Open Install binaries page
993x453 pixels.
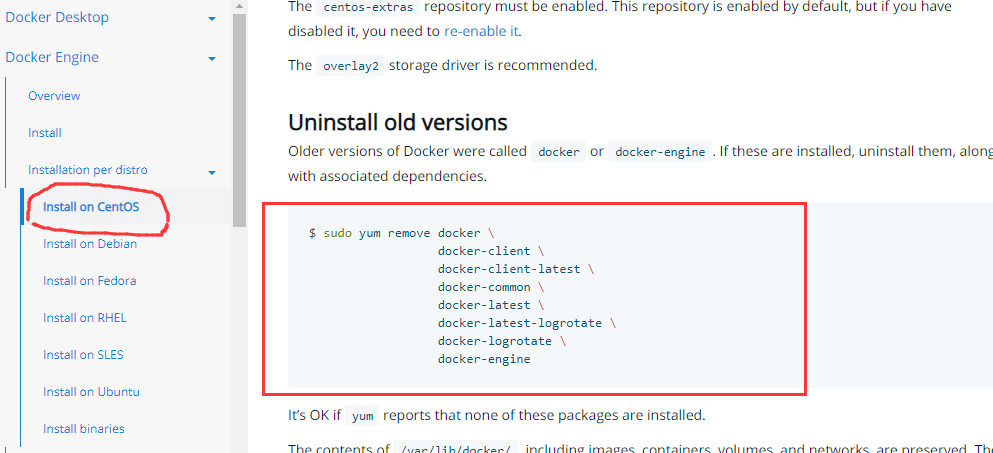click(84, 429)
